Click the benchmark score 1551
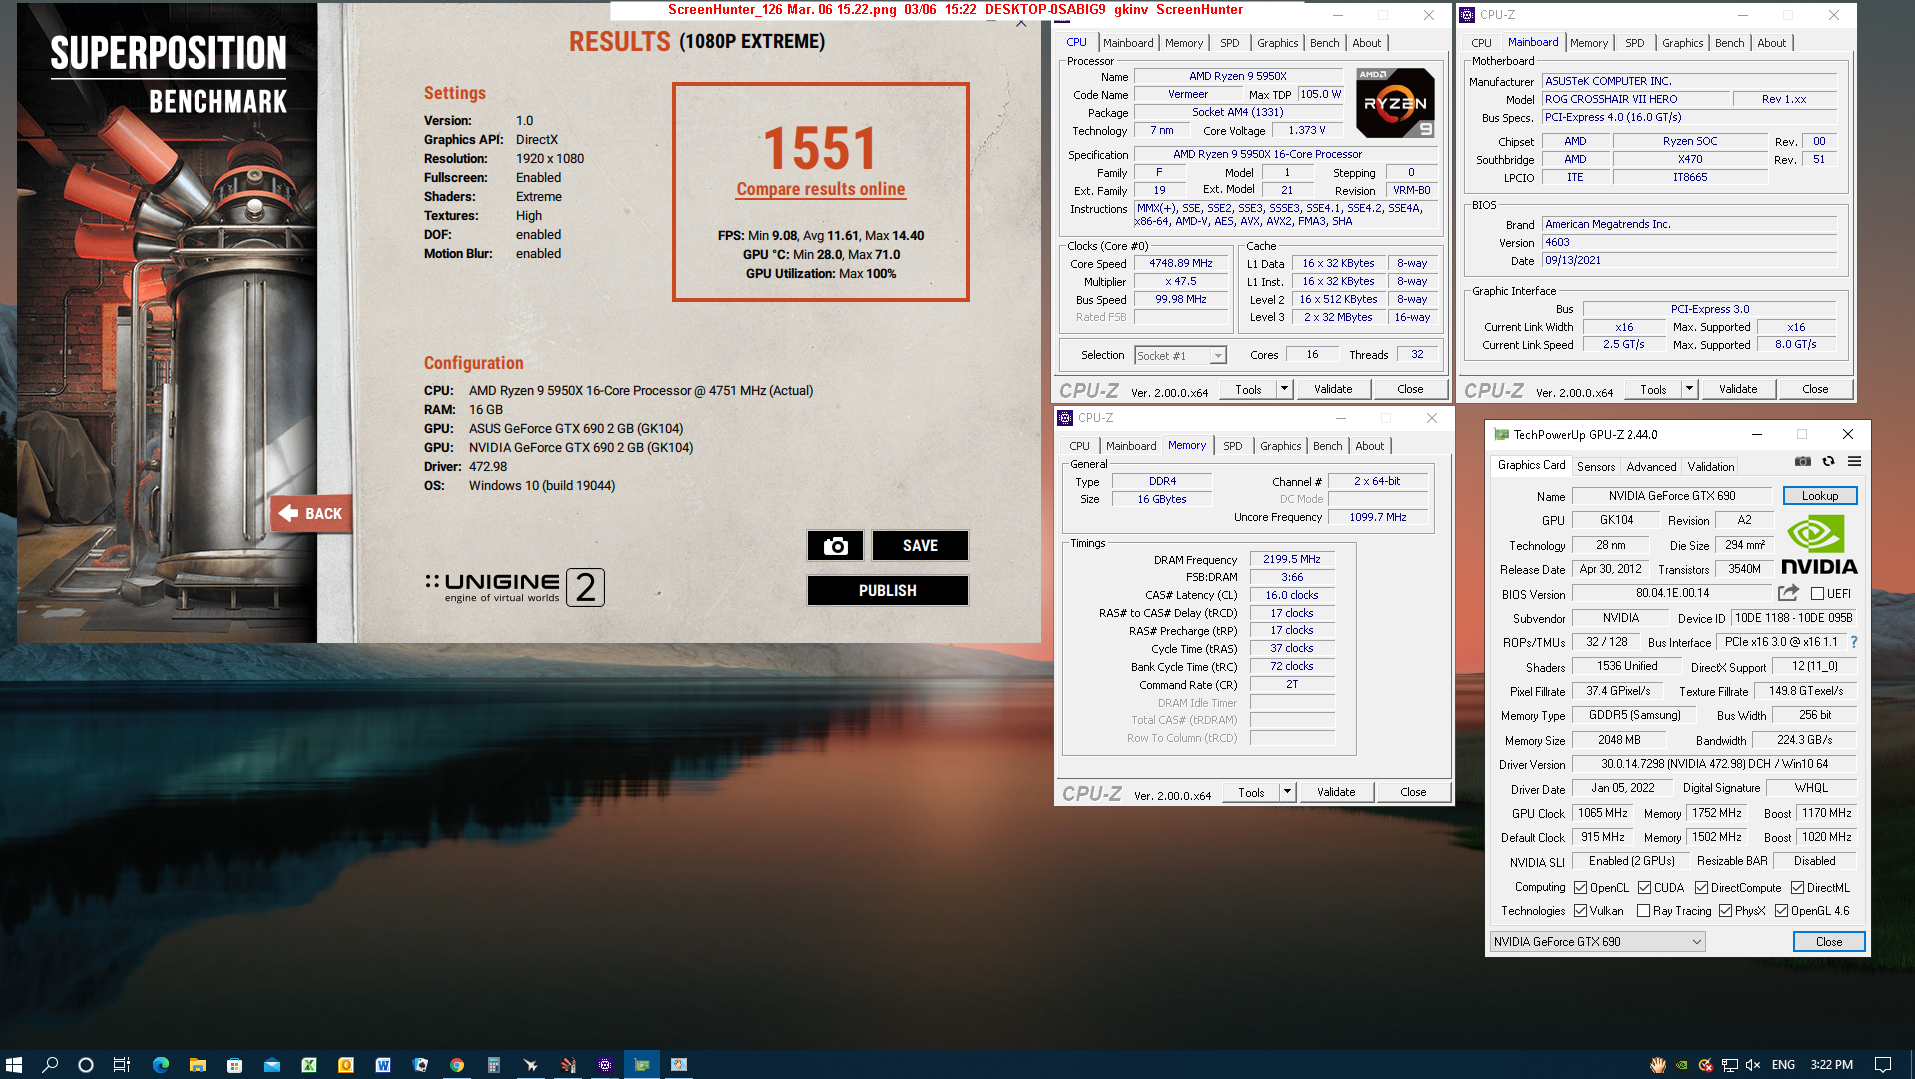Screen dimensions: 1915x1079 (820, 148)
